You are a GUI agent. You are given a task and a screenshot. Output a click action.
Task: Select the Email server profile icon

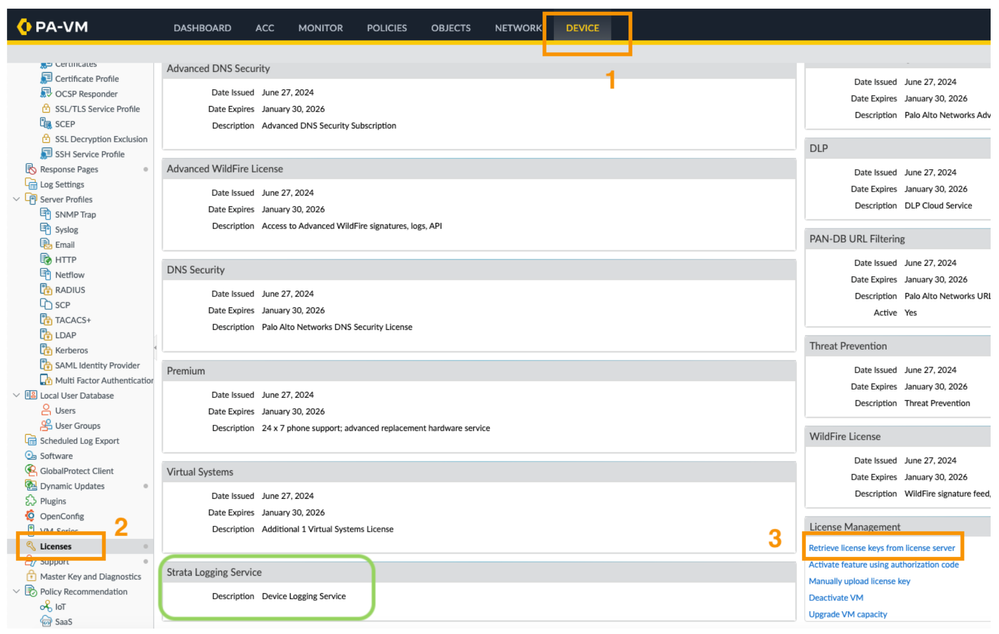click(46, 244)
